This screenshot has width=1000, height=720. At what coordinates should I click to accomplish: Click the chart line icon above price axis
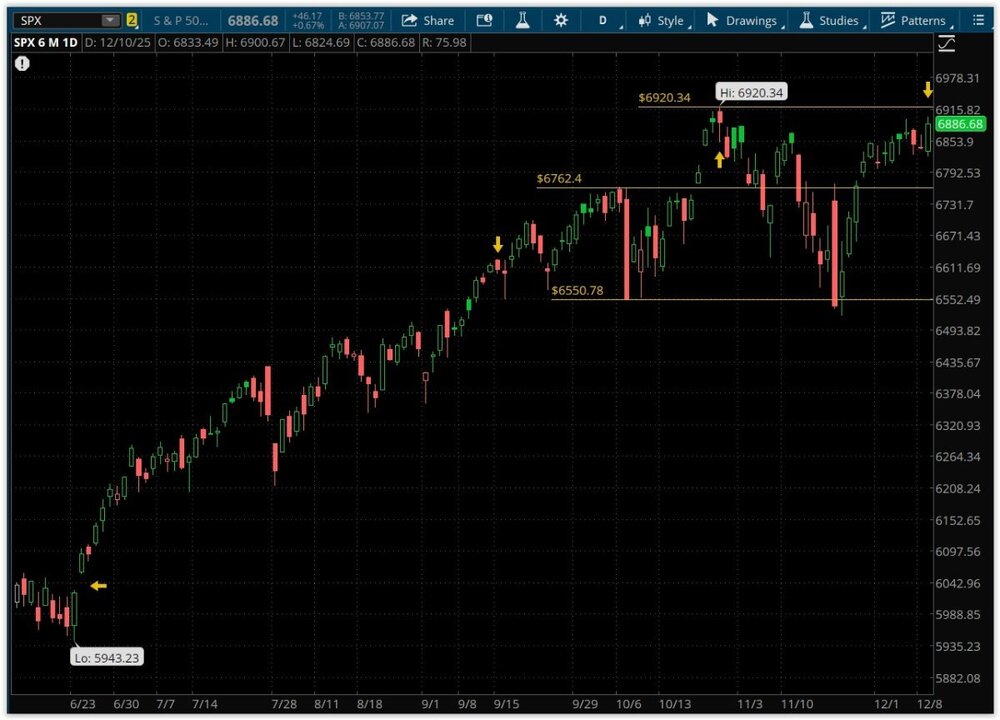pos(946,44)
